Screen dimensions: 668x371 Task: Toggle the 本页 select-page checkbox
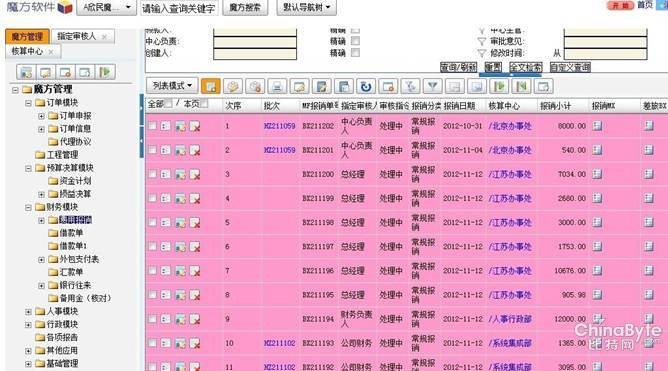(204, 104)
